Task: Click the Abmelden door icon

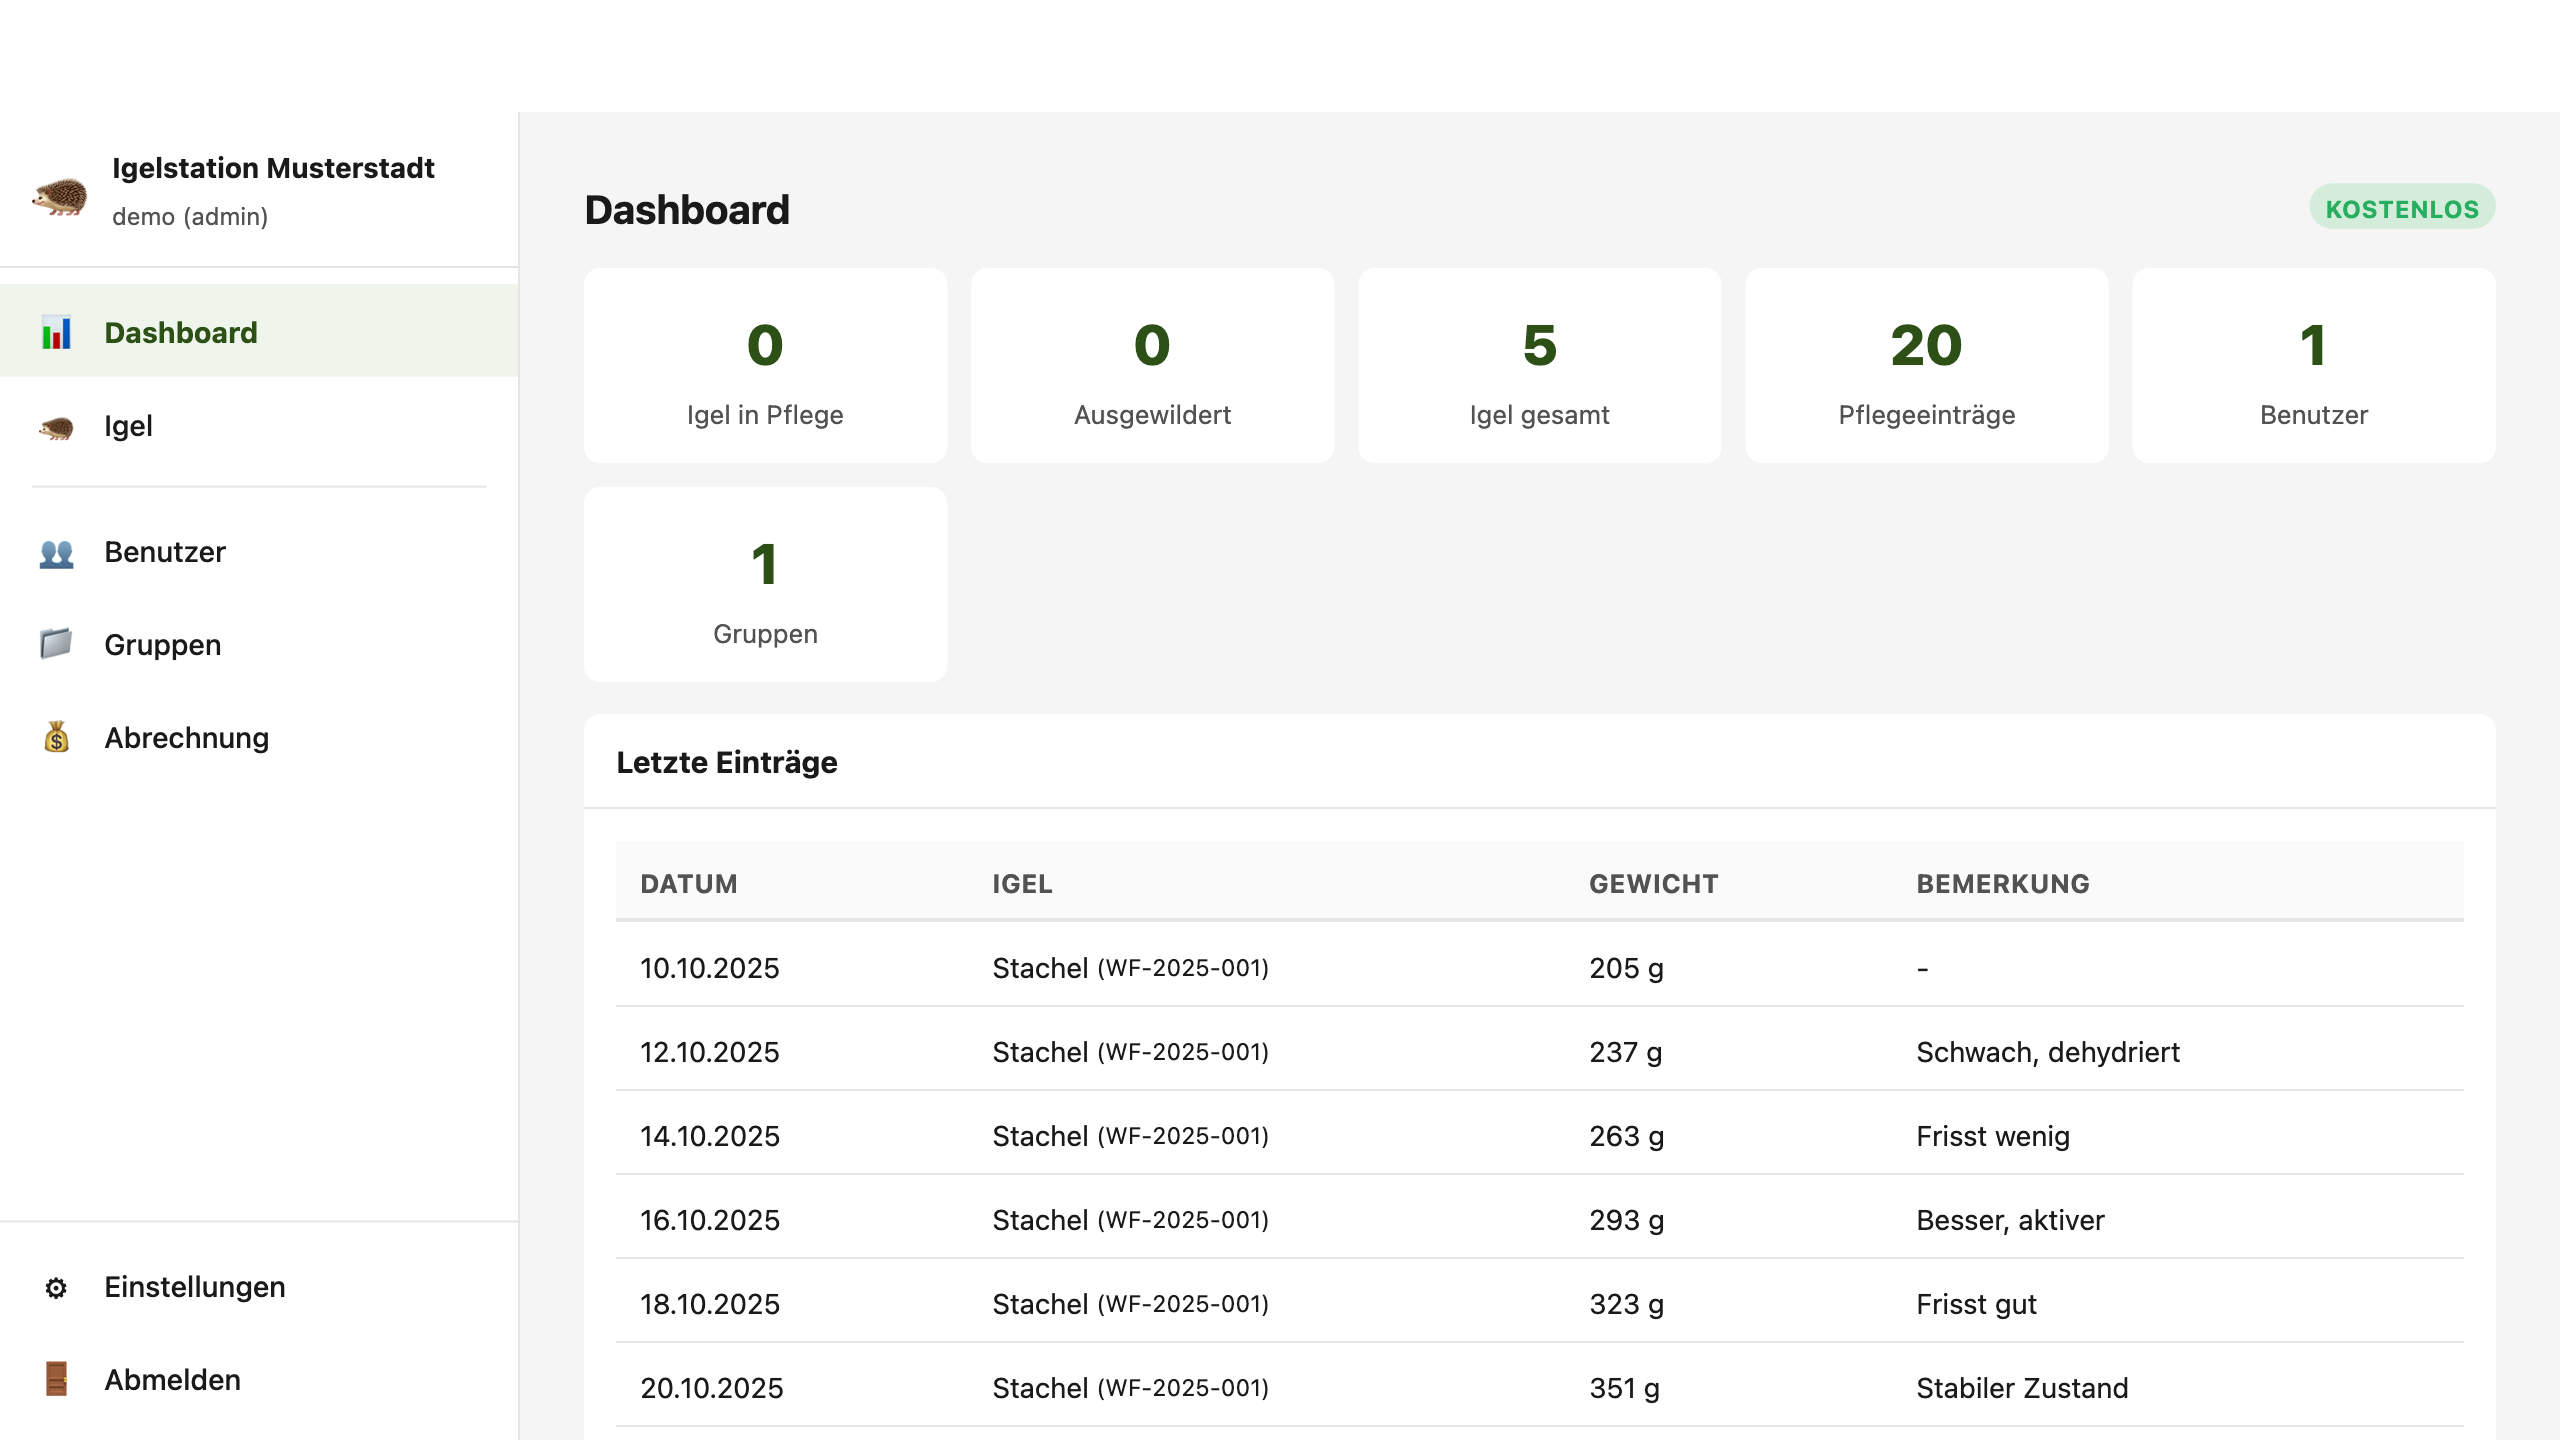Action: [56, 1379]
